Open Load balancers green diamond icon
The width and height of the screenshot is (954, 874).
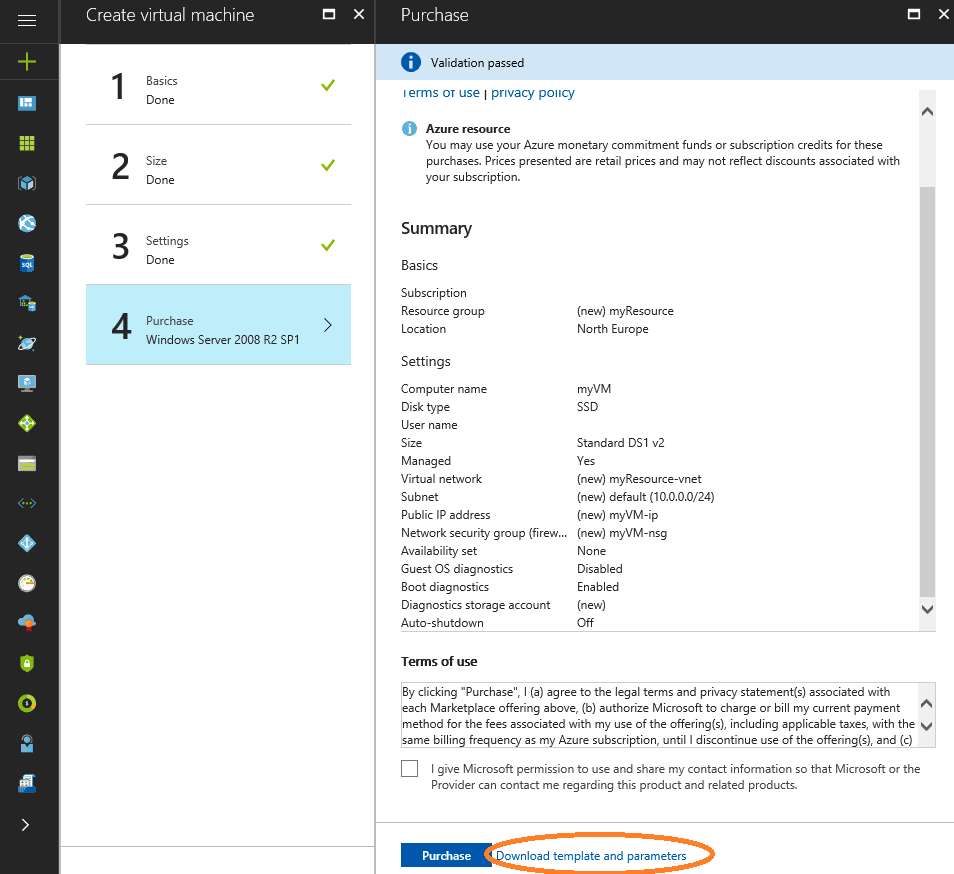[x=27, y=423]
